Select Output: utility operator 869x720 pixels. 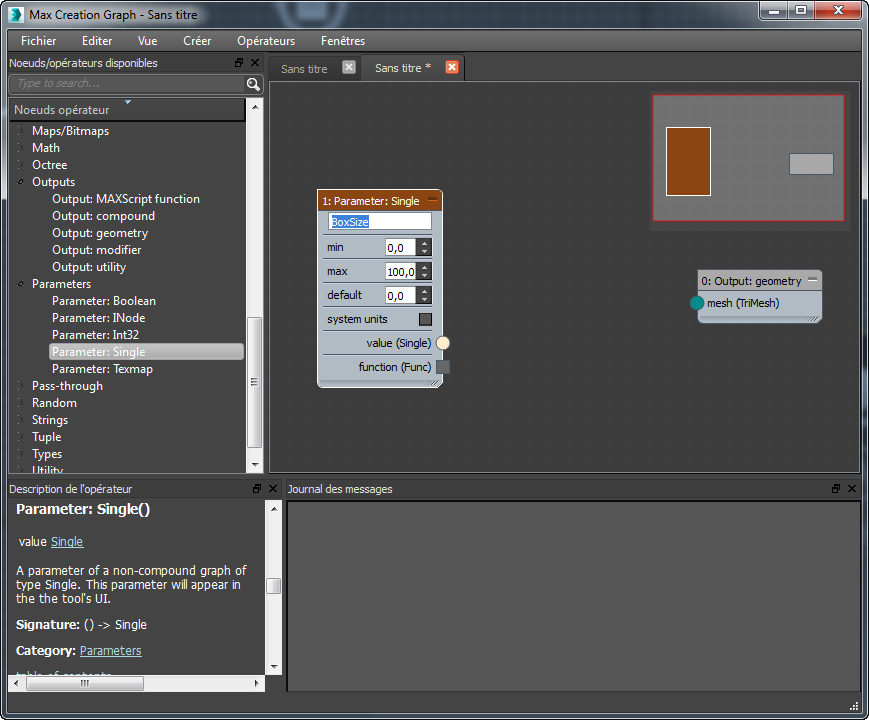click(x=89, y=267)
